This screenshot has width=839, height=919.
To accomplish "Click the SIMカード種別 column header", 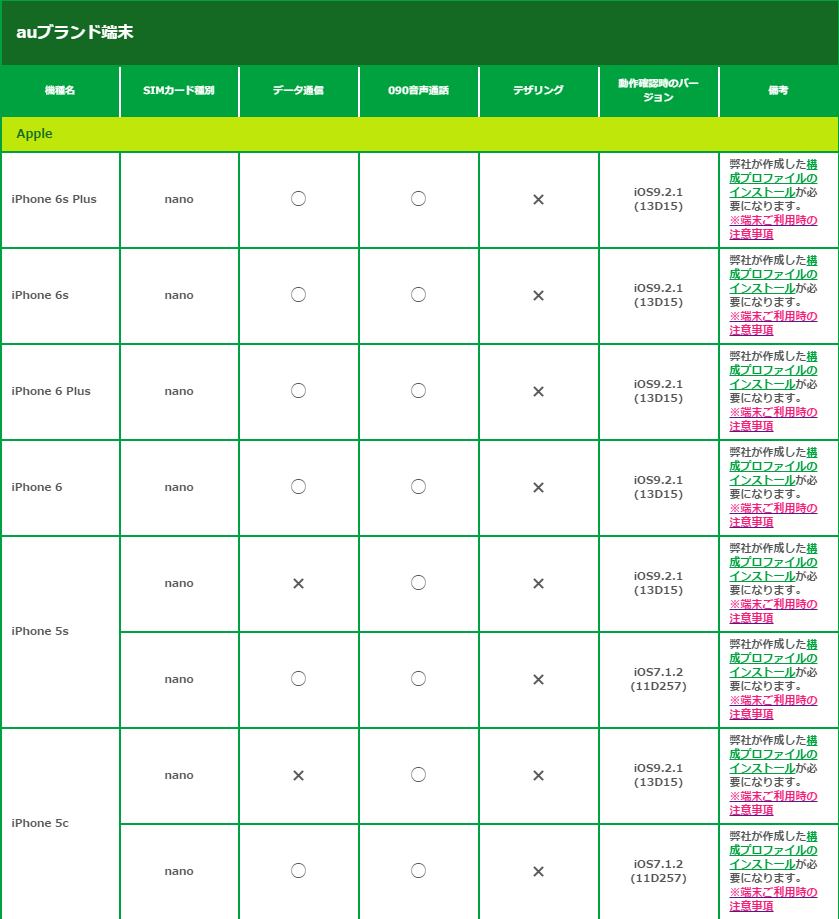I will pos(179,91).
